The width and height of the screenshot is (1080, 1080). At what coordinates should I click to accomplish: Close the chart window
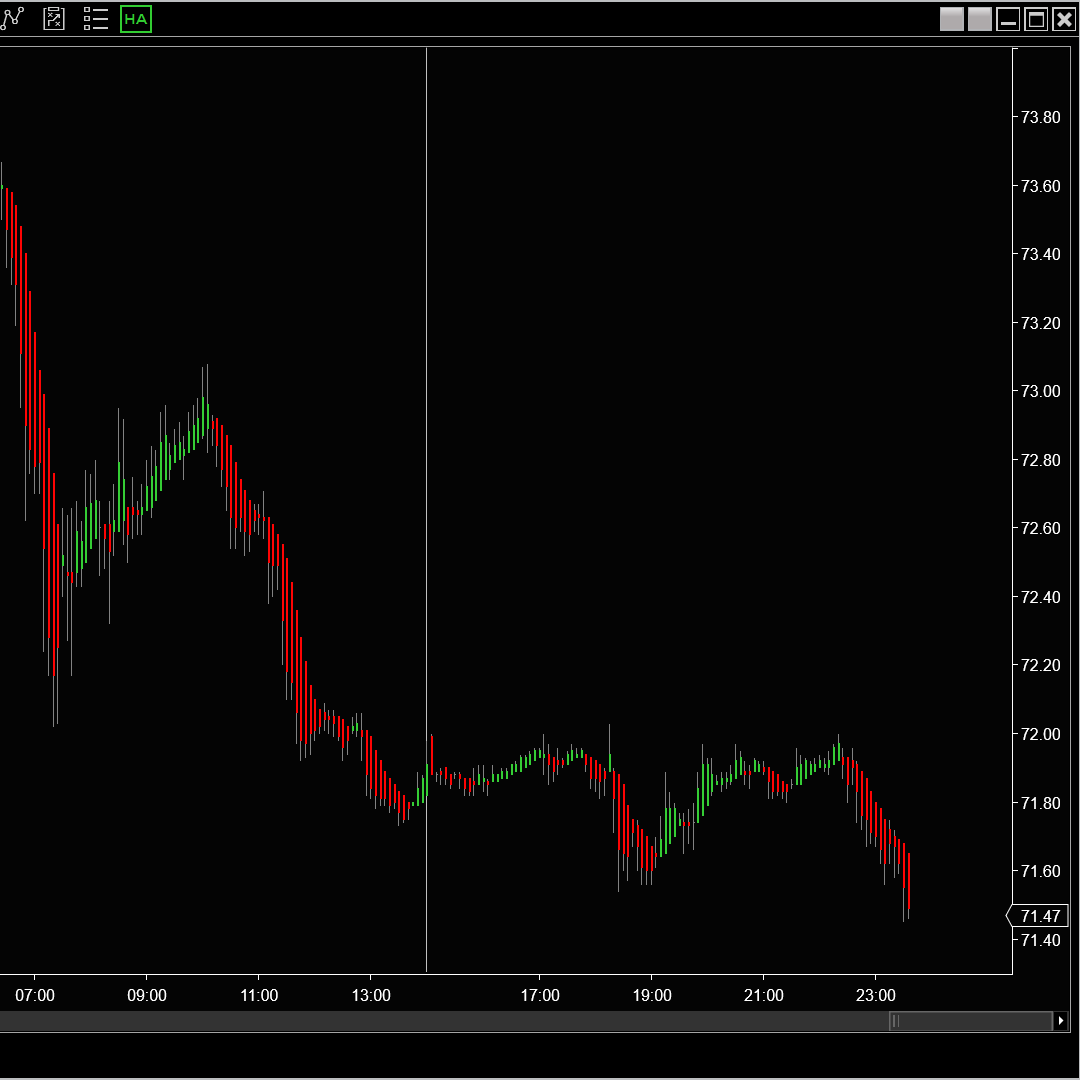tap(1064, 19)
